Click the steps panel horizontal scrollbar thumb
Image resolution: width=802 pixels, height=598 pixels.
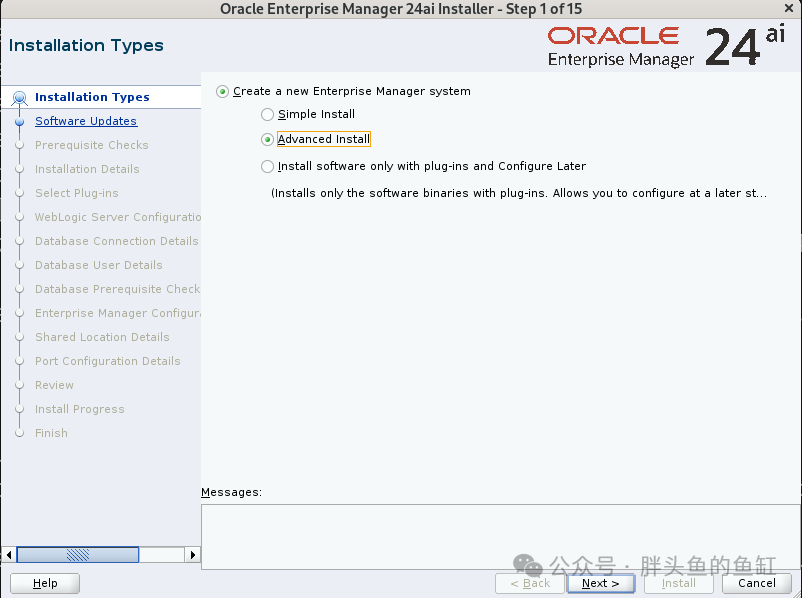tap(78, 555)
